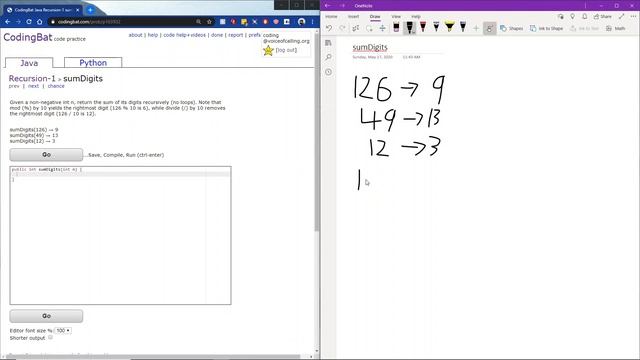Open the chance problem link

[56, 86]
